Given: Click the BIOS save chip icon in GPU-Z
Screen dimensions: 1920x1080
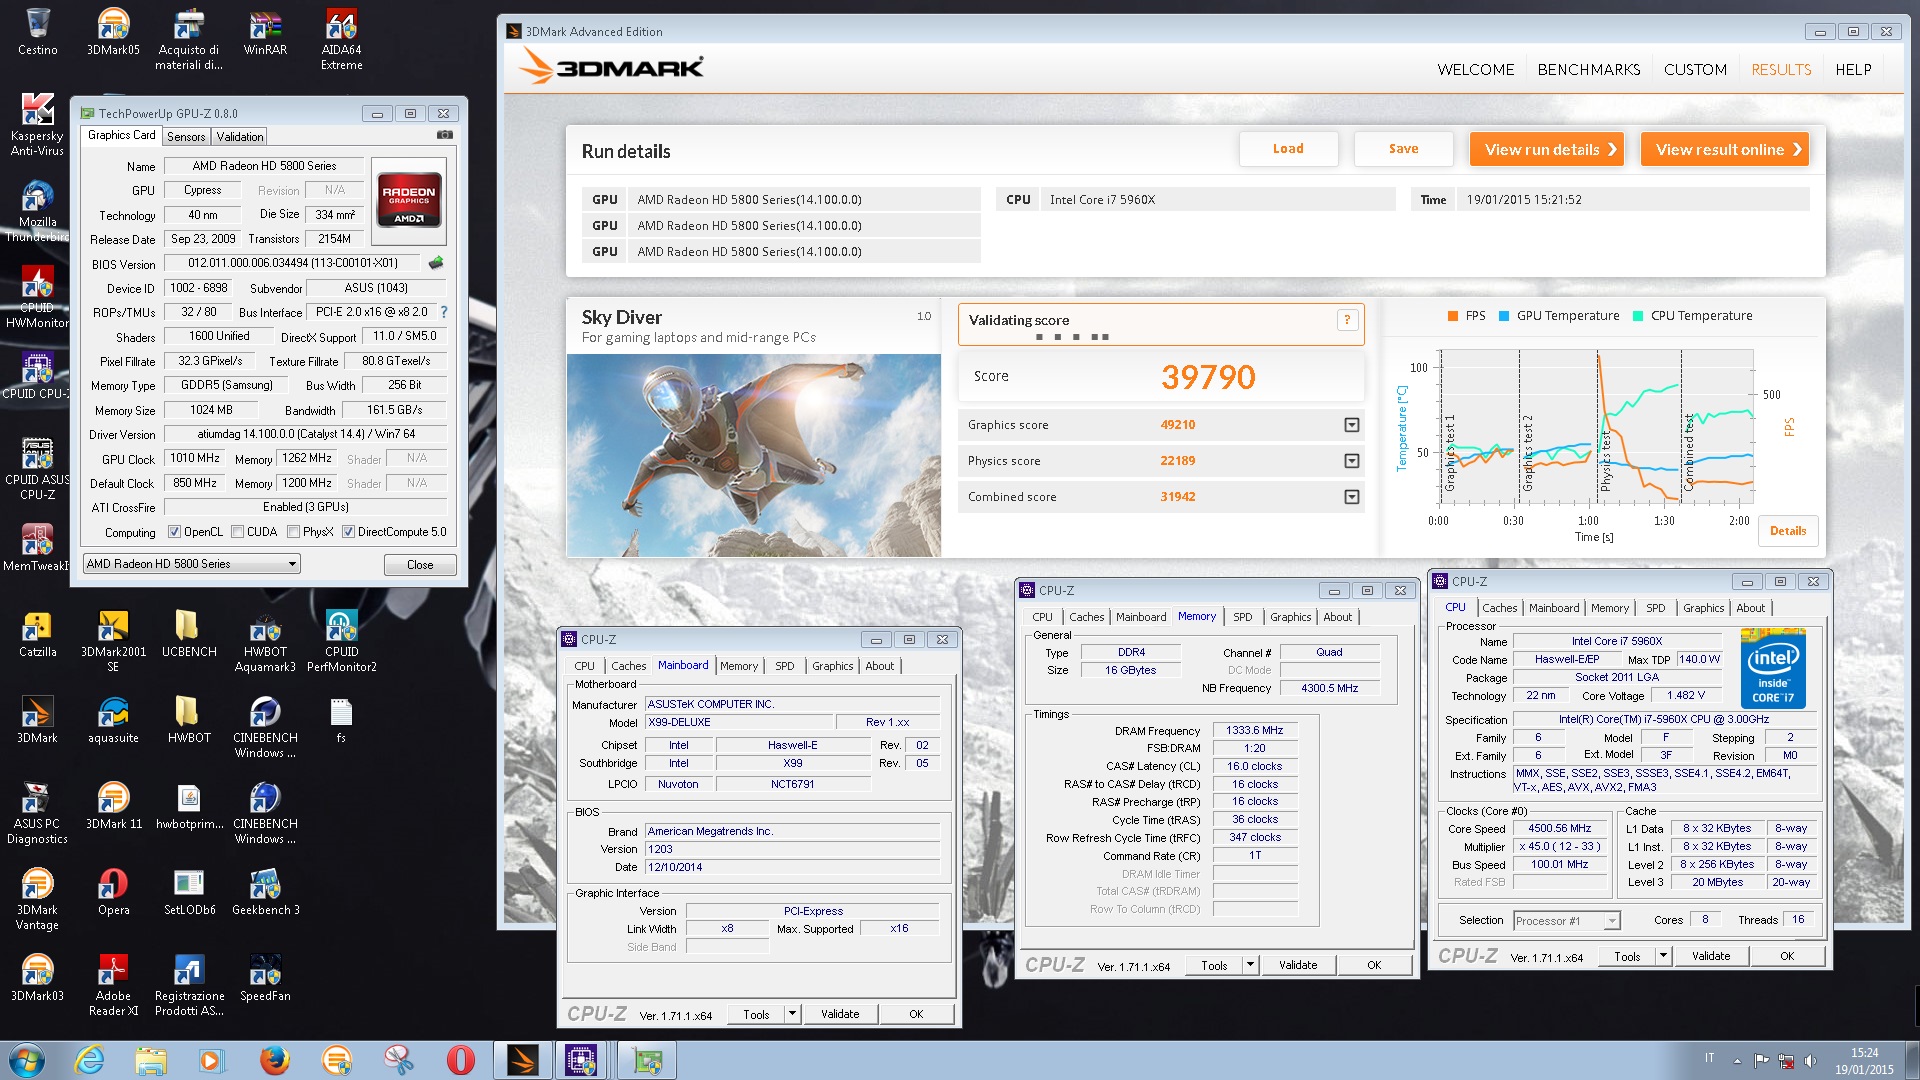Looking at the screenshot, I should 436,263.
